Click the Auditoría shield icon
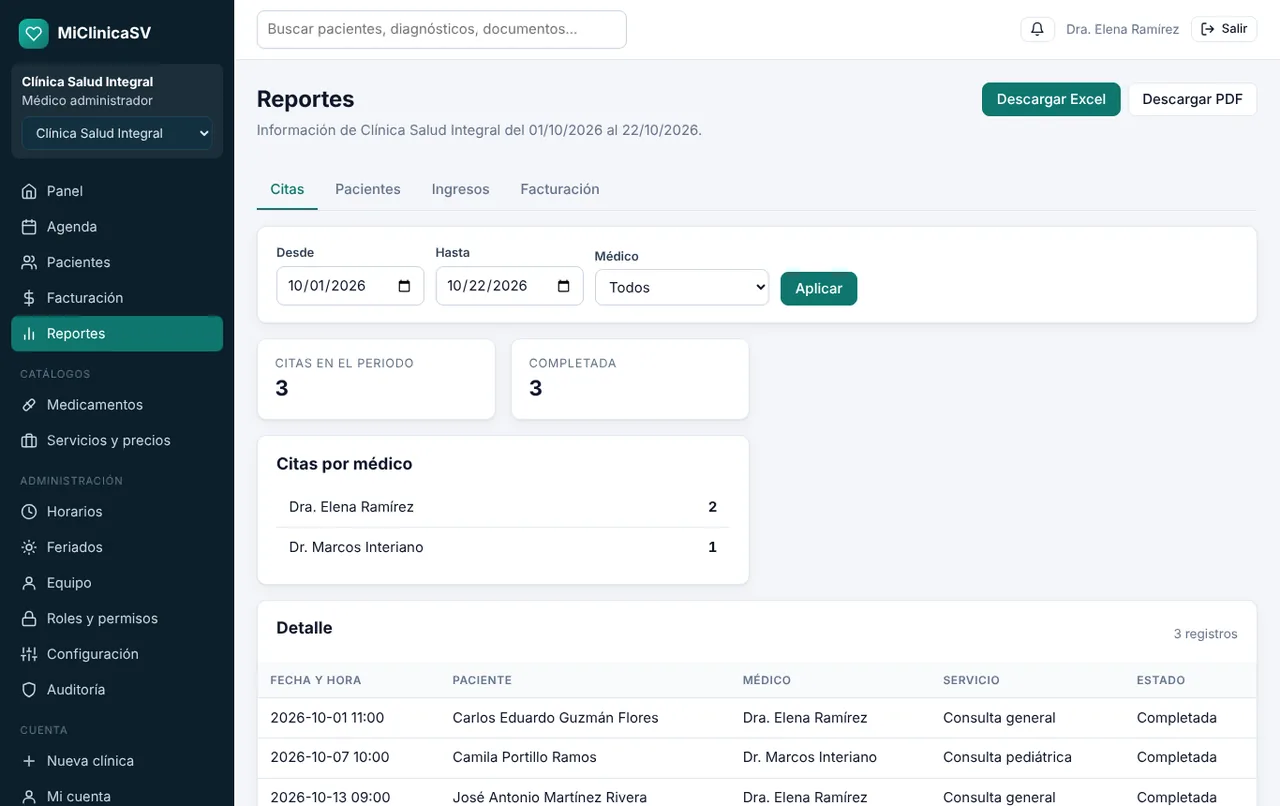The image size is (1280, 806). (x=29, y=690)
